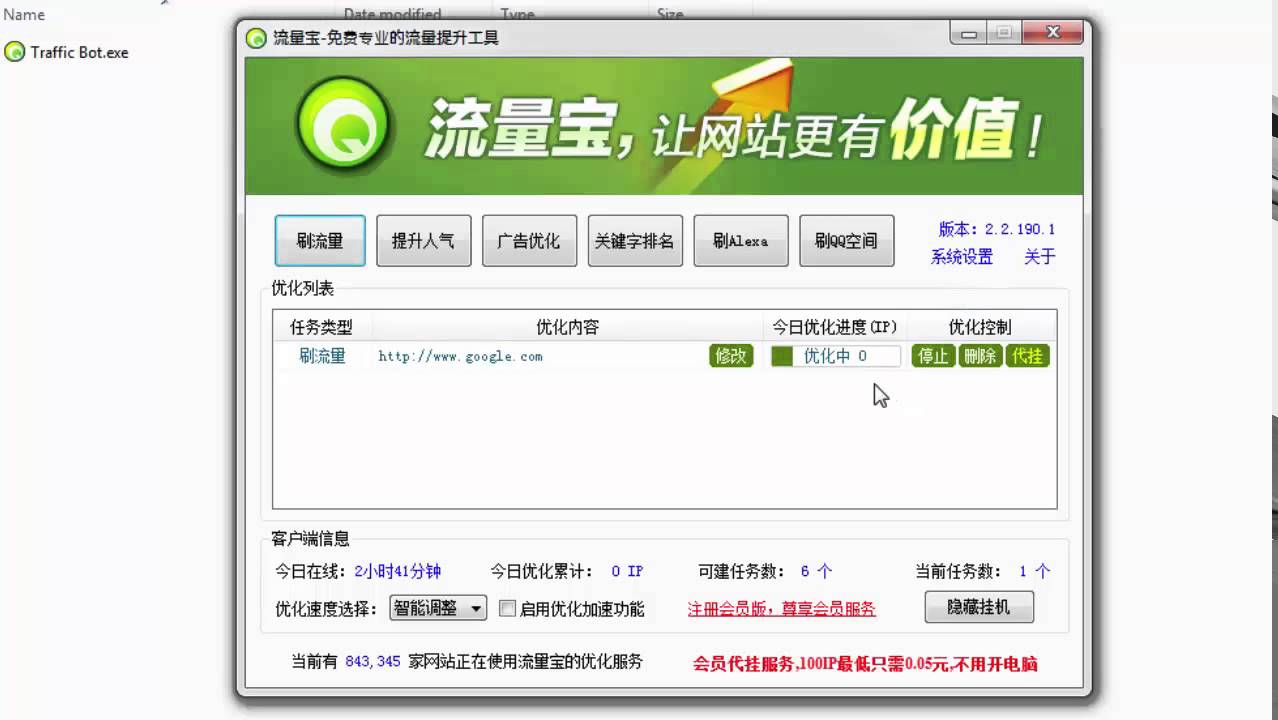1278x720 pixels.
Task: Click the title bar app icon of 流量宝
Action: 257,38
